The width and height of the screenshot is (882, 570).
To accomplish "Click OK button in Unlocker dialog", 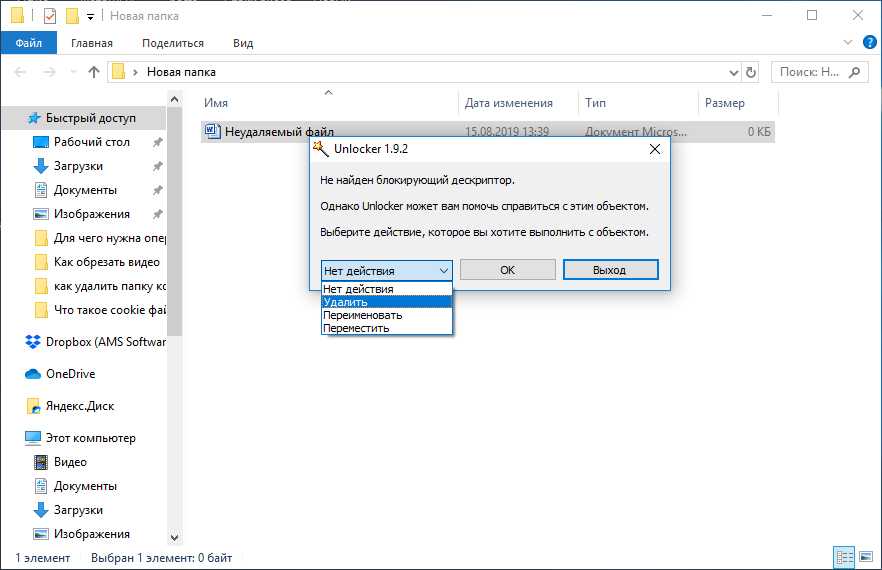I will [x=507, y=270].
